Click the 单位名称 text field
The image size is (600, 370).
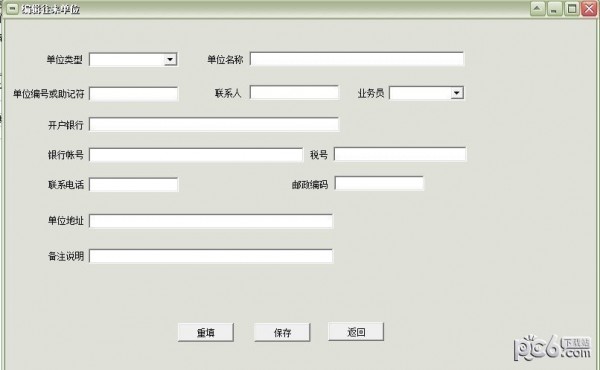click(x=357, y=59)
